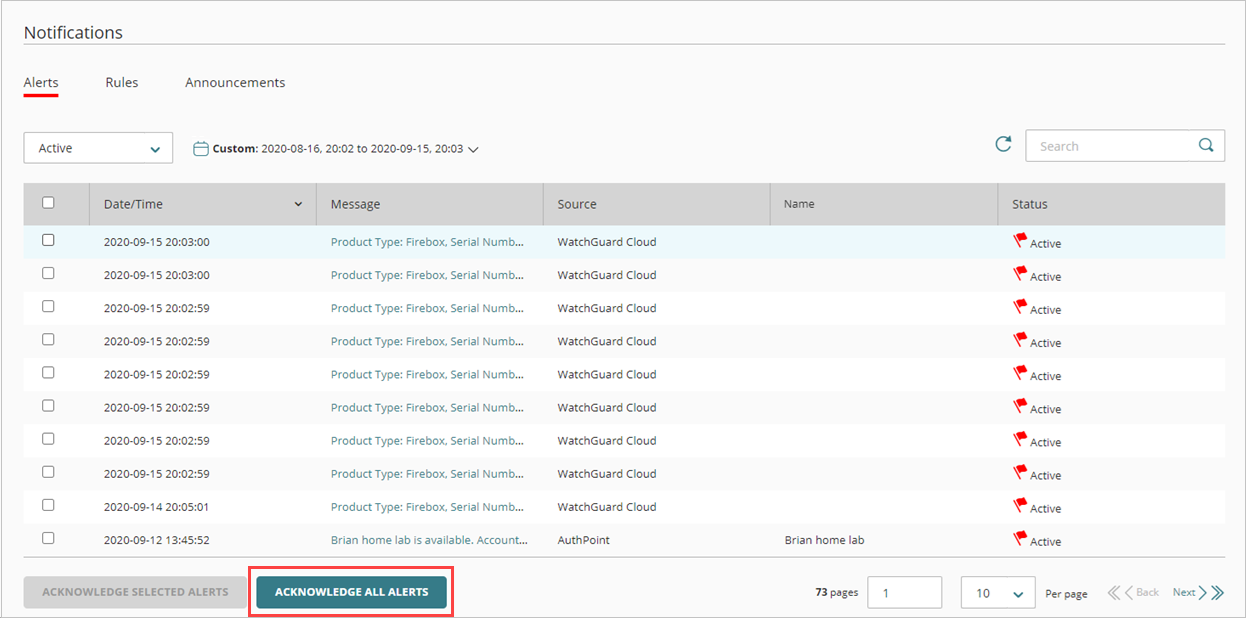1246x618 pixels.
Task: Click the search magnifier icon
Action: click(x=1206, y=145)
